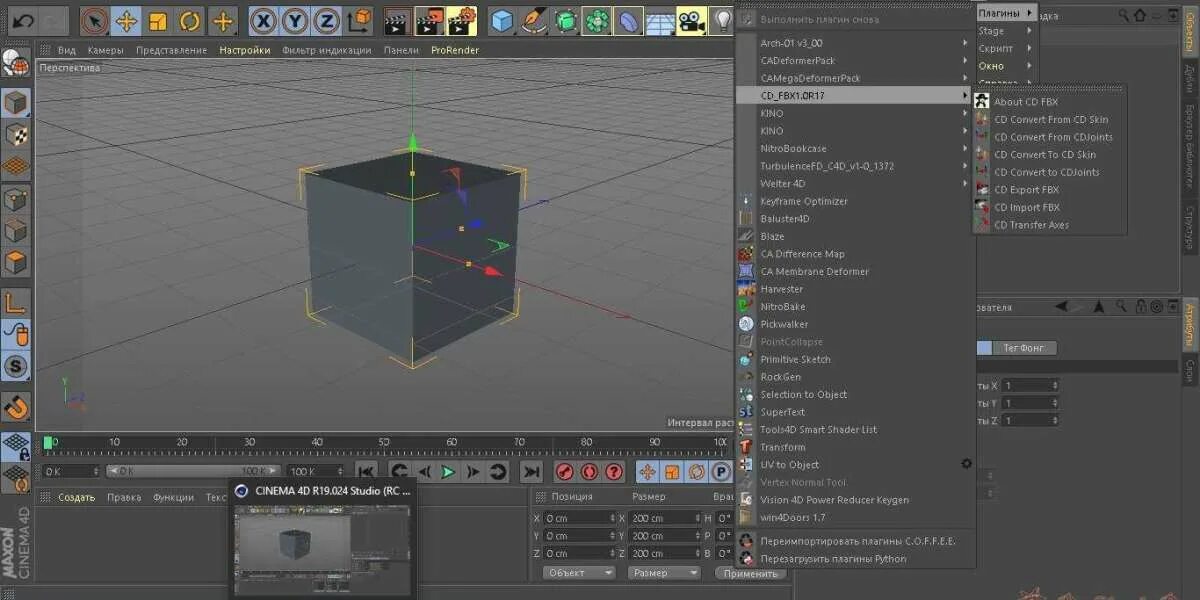
Task: Expand the Welter 4D submenu
Action: tap(854, 183)
